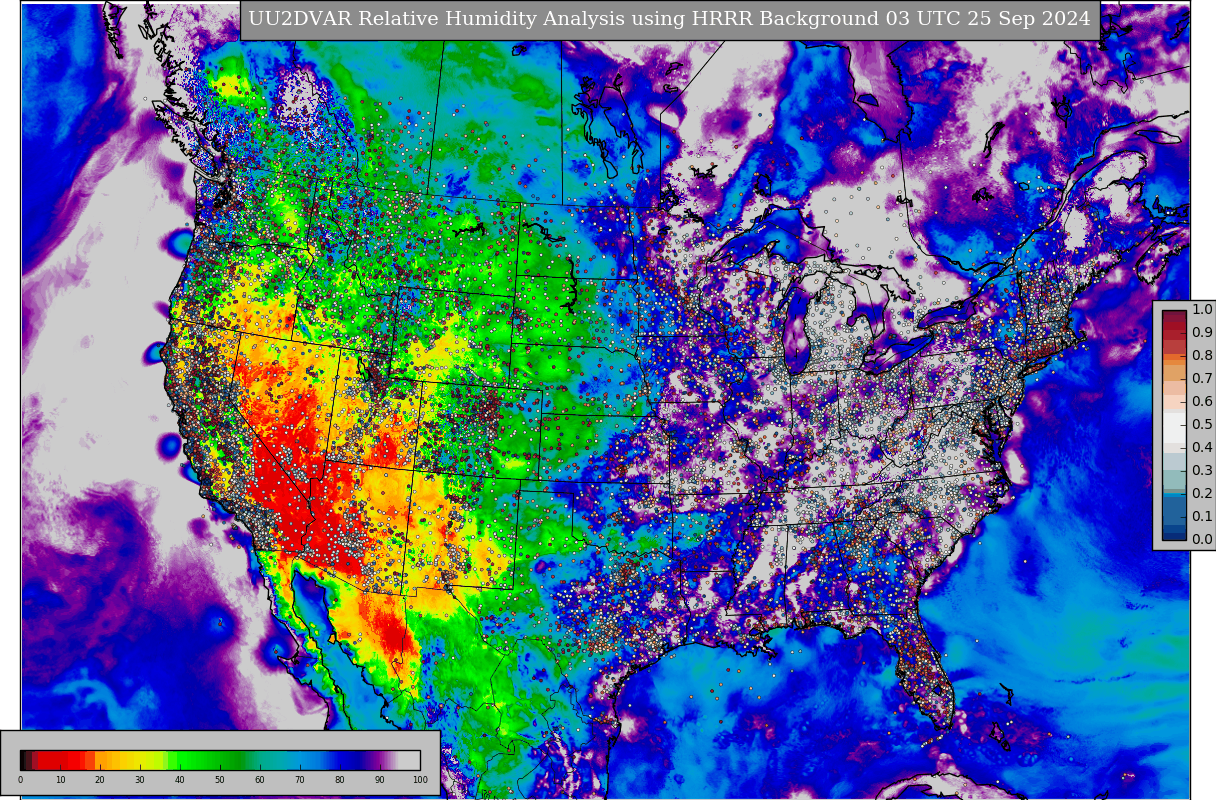Click the 0.8 label on right colorbar
Screen dimensions: 1216x800
1202,355
